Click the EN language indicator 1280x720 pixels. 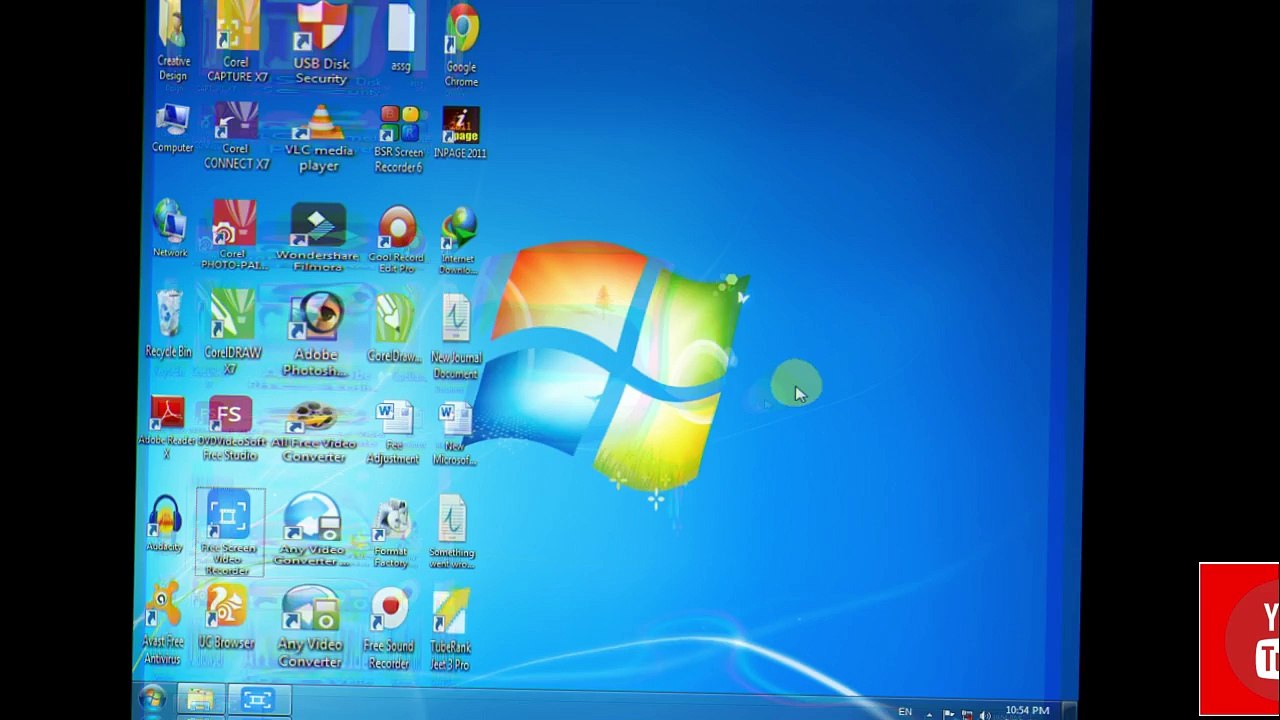coord(905,711)
